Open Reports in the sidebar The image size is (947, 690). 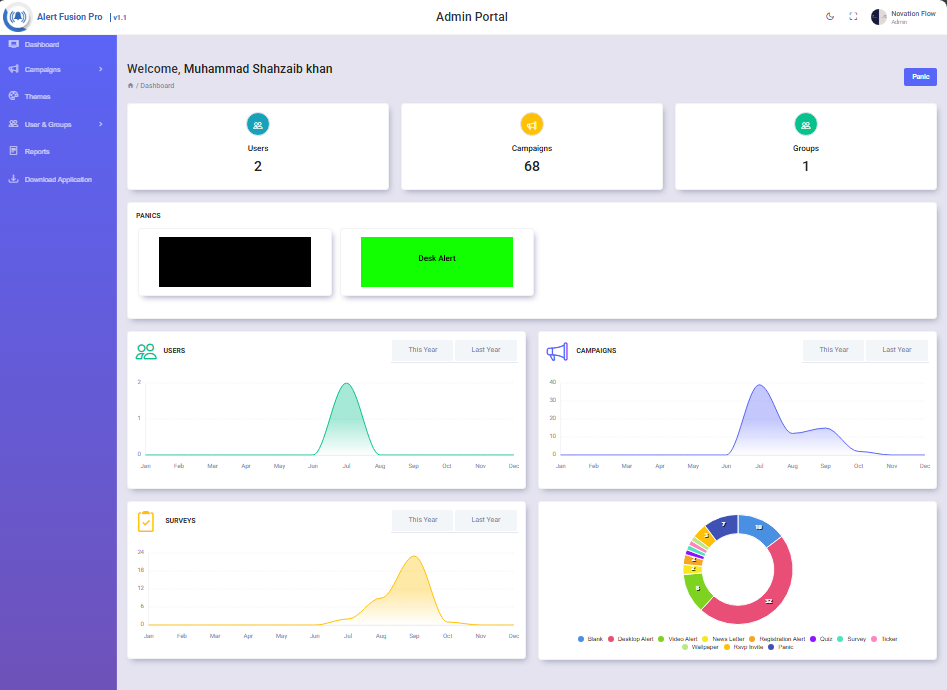(37, 152)
